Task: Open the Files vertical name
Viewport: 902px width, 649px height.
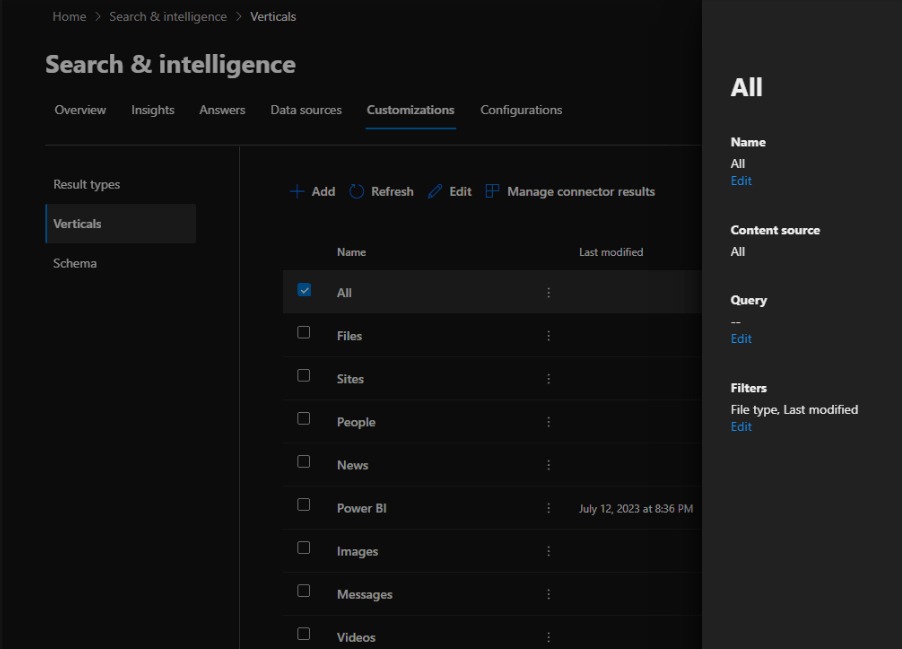Action: click(x=349, y=336)
